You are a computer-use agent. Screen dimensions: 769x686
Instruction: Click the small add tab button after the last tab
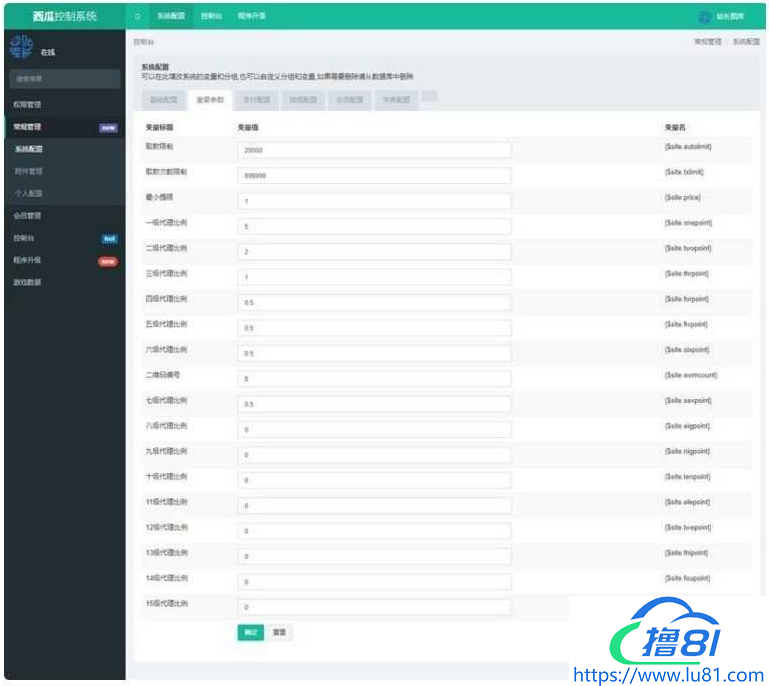[x=430, y=97]
